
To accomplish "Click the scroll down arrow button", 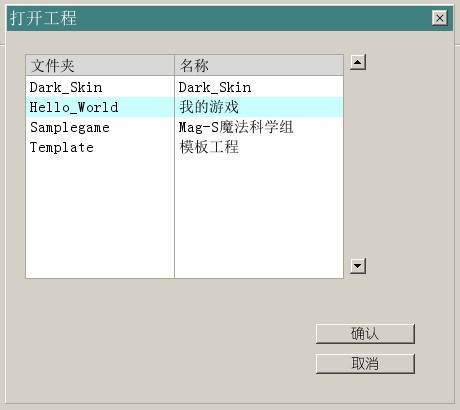I will coord(358,266).
